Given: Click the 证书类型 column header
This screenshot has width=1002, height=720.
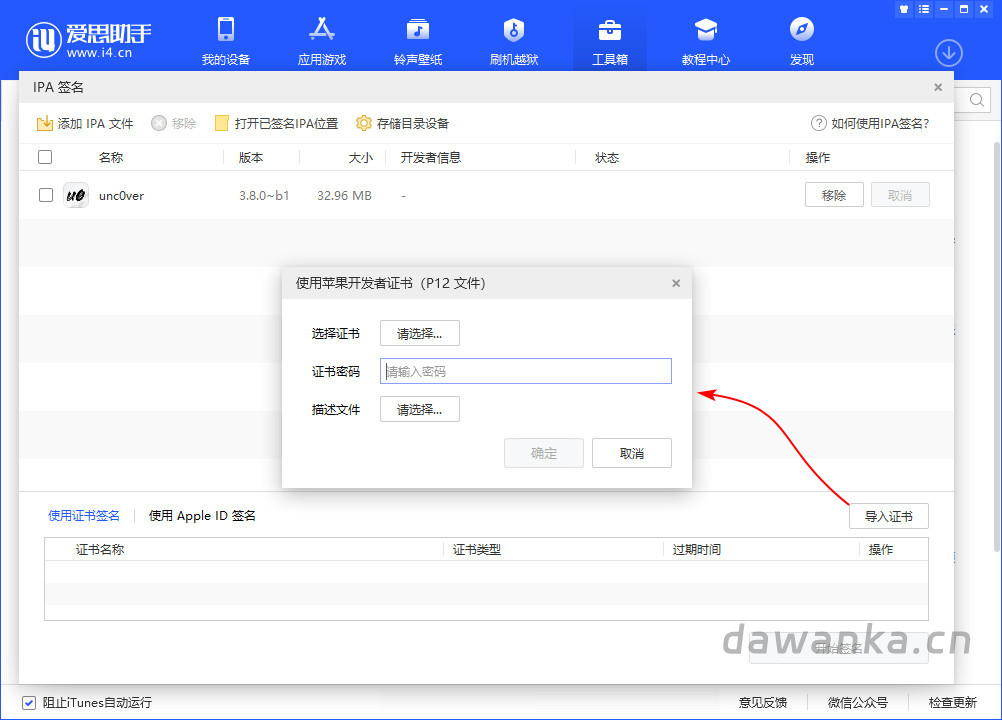Looking at the screenshot, I should tap(477, 549).
